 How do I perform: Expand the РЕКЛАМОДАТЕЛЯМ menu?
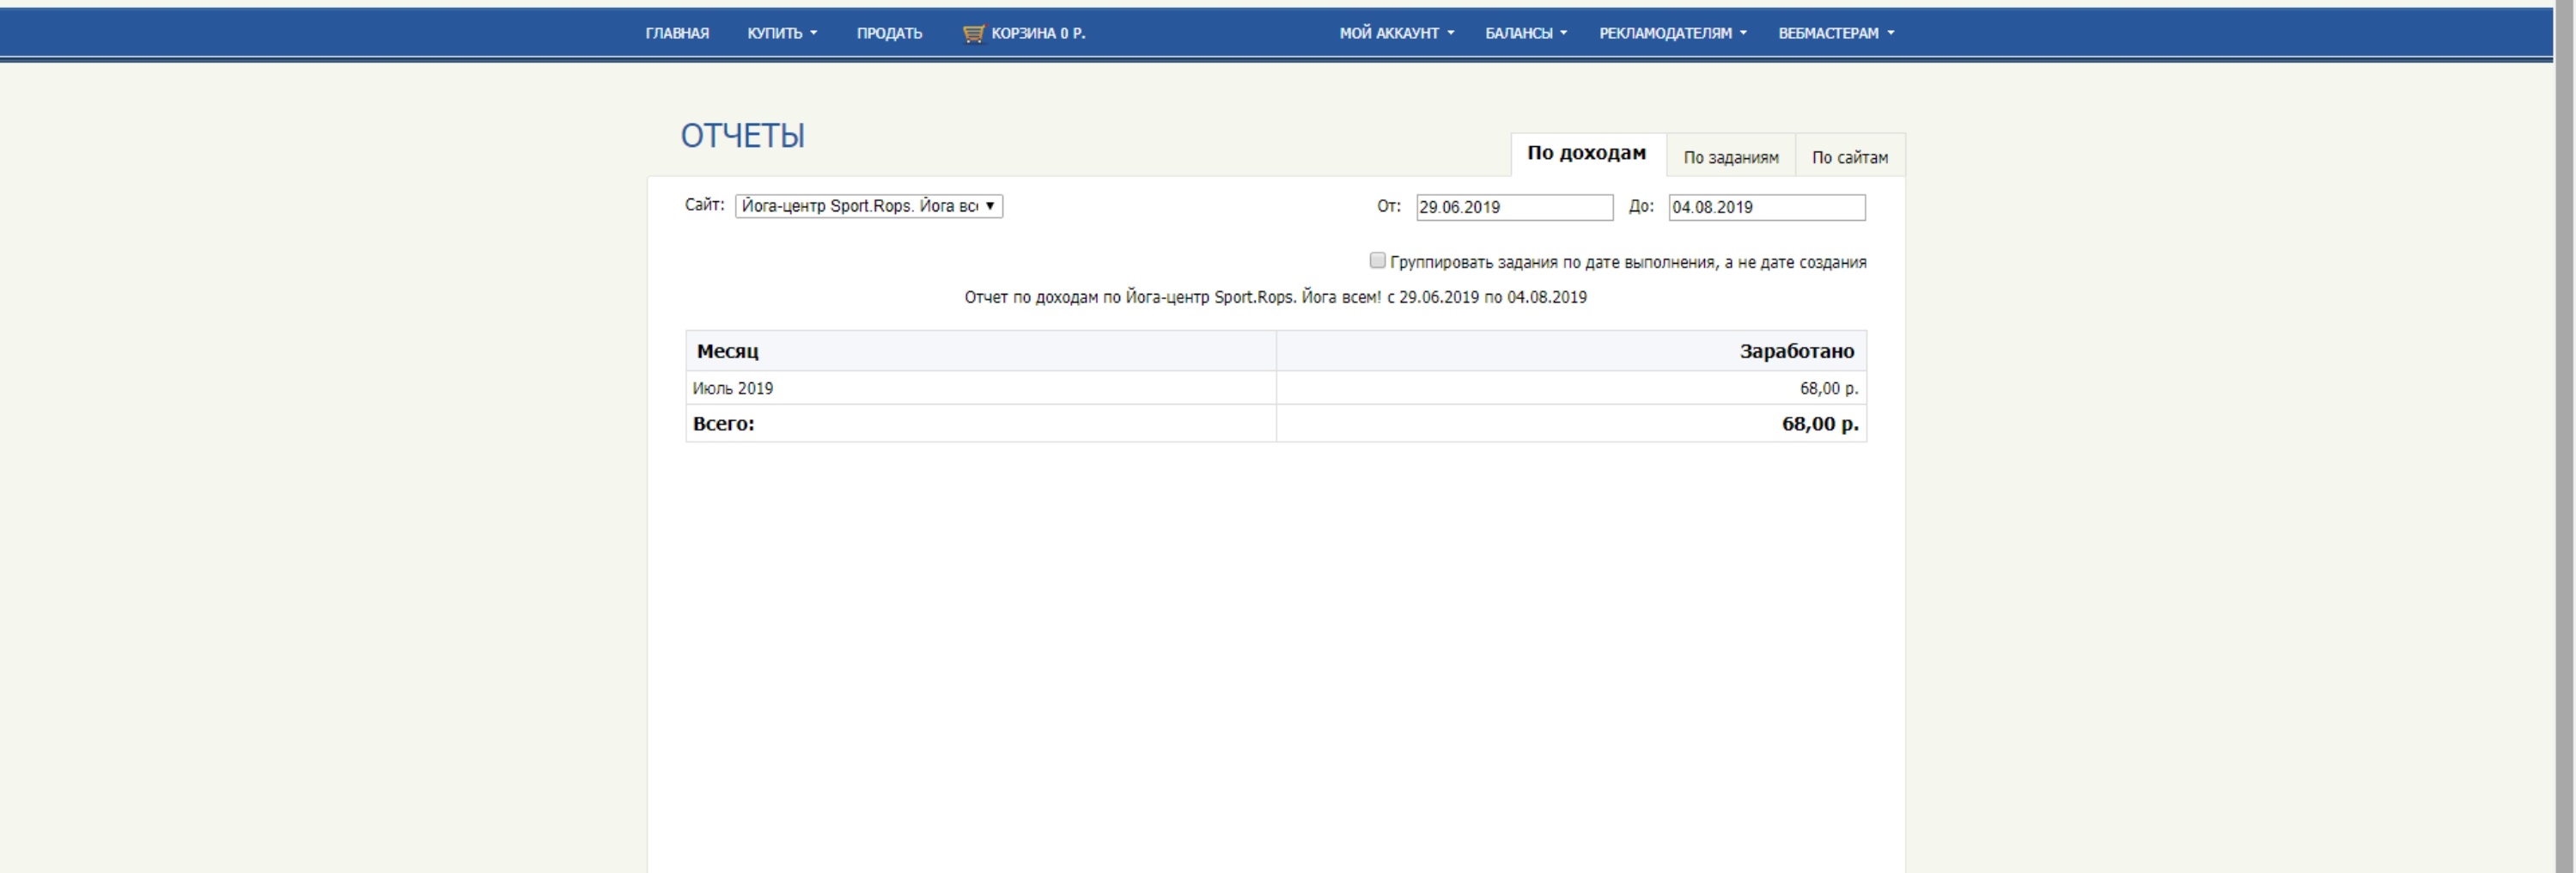pyautogui.click(x=1673, y=33)
